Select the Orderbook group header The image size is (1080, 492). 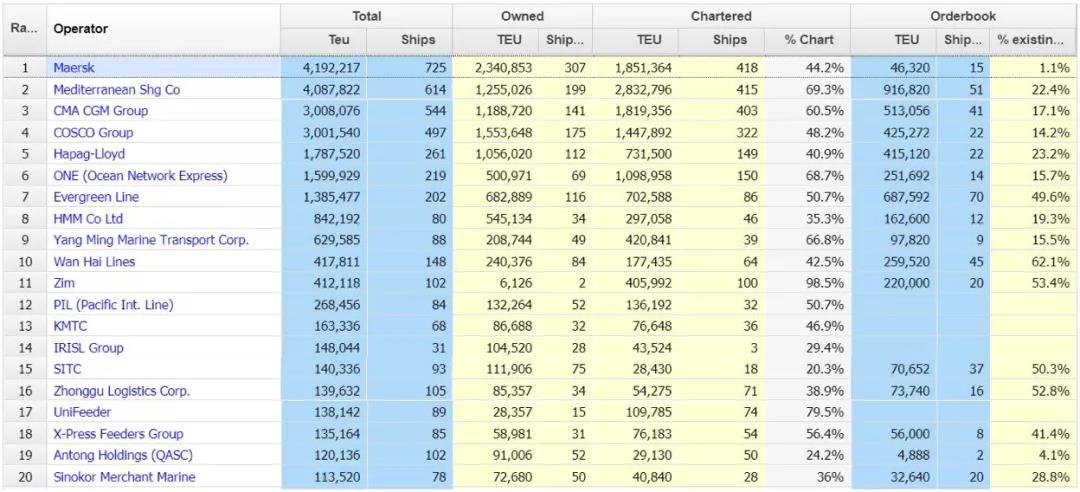click(964, 16)
